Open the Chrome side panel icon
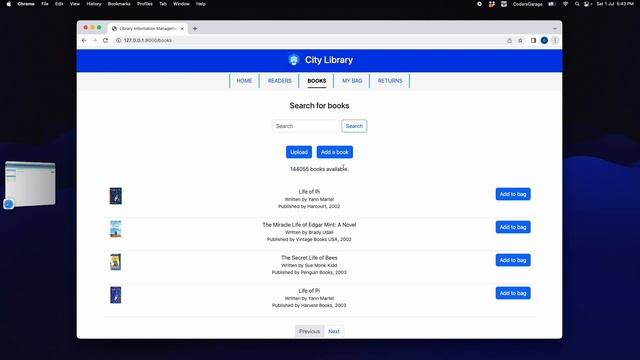The image size is (640, 360). tap(533, 40)
